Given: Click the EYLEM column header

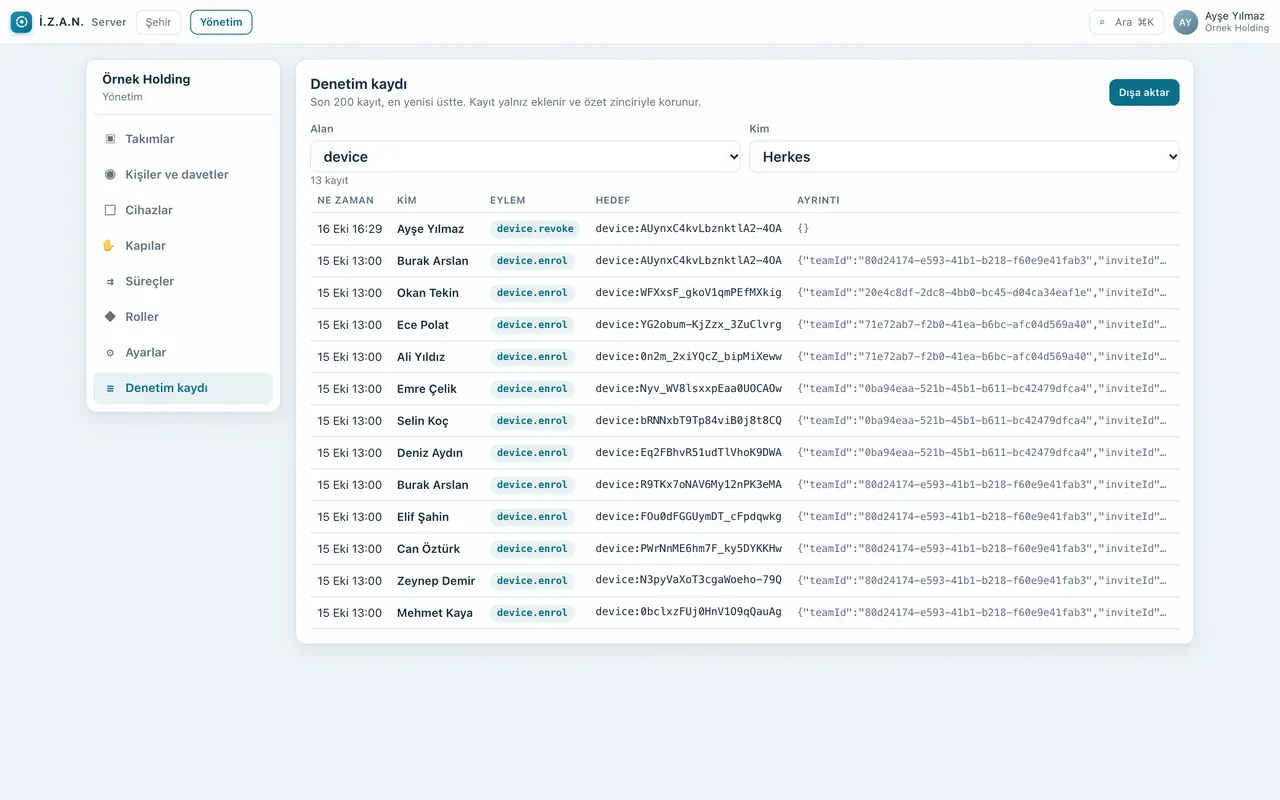Looking at the screenshot, I should 508,200.
